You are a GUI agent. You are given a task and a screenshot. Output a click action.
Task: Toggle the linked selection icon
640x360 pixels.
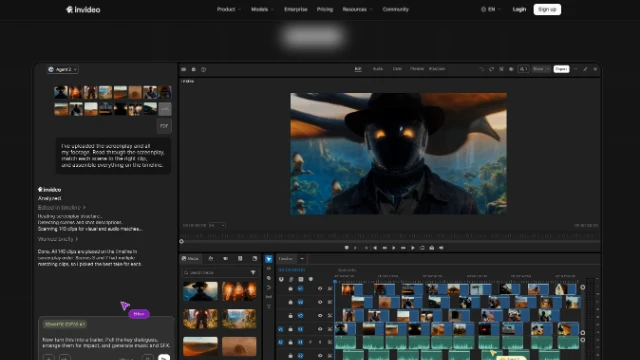[x=291, y=280]
